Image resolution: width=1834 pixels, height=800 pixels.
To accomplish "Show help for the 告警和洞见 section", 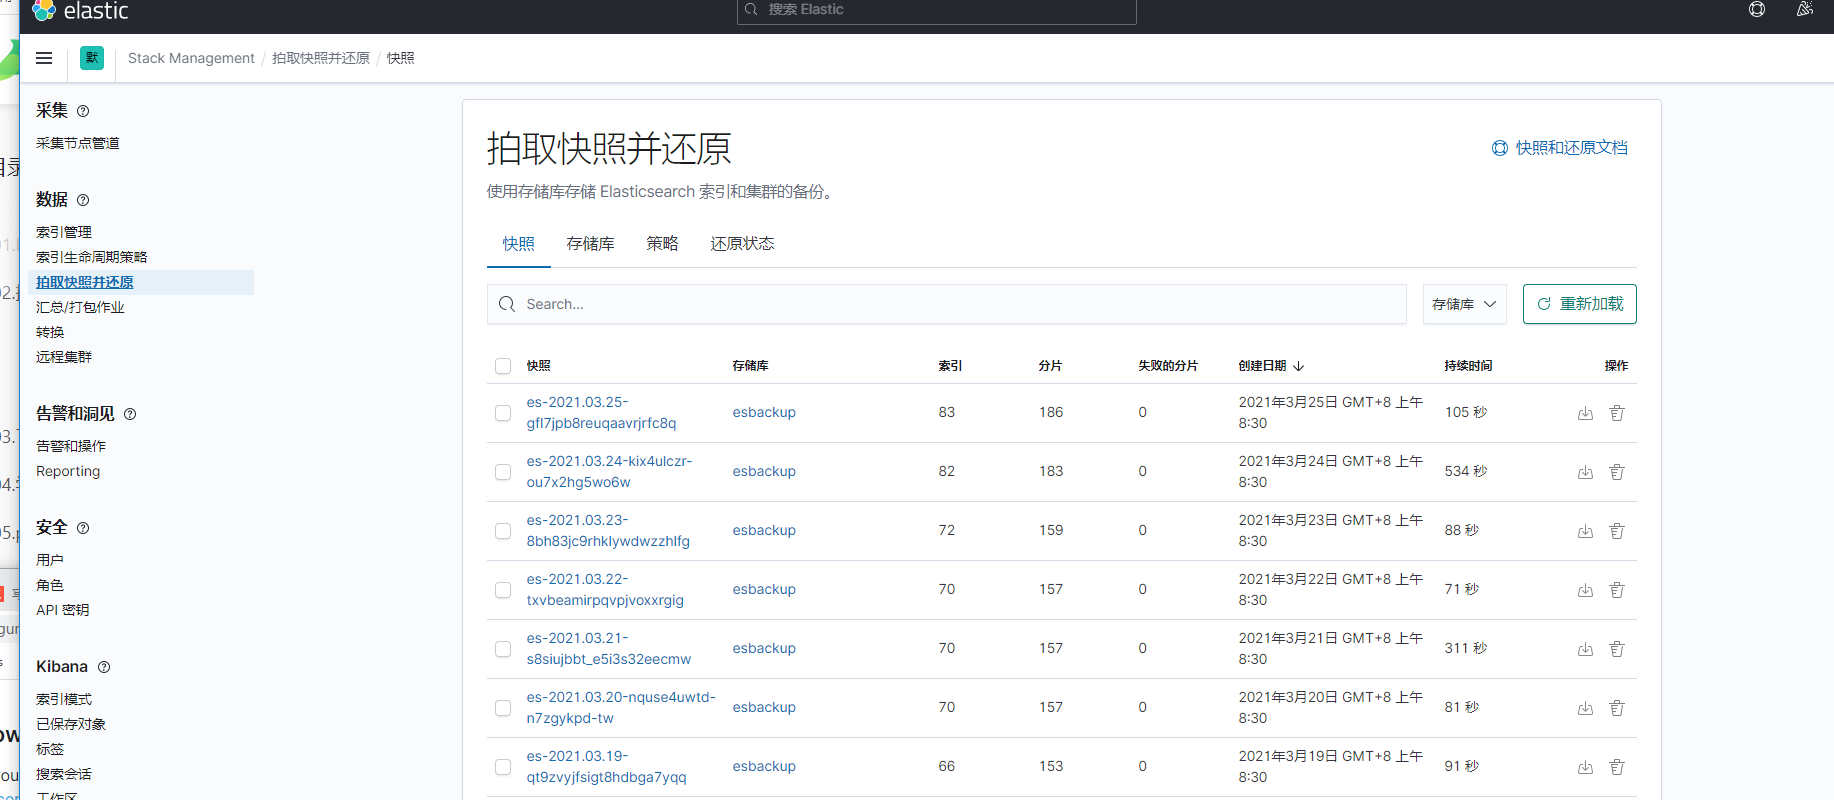I will point(130,414).
